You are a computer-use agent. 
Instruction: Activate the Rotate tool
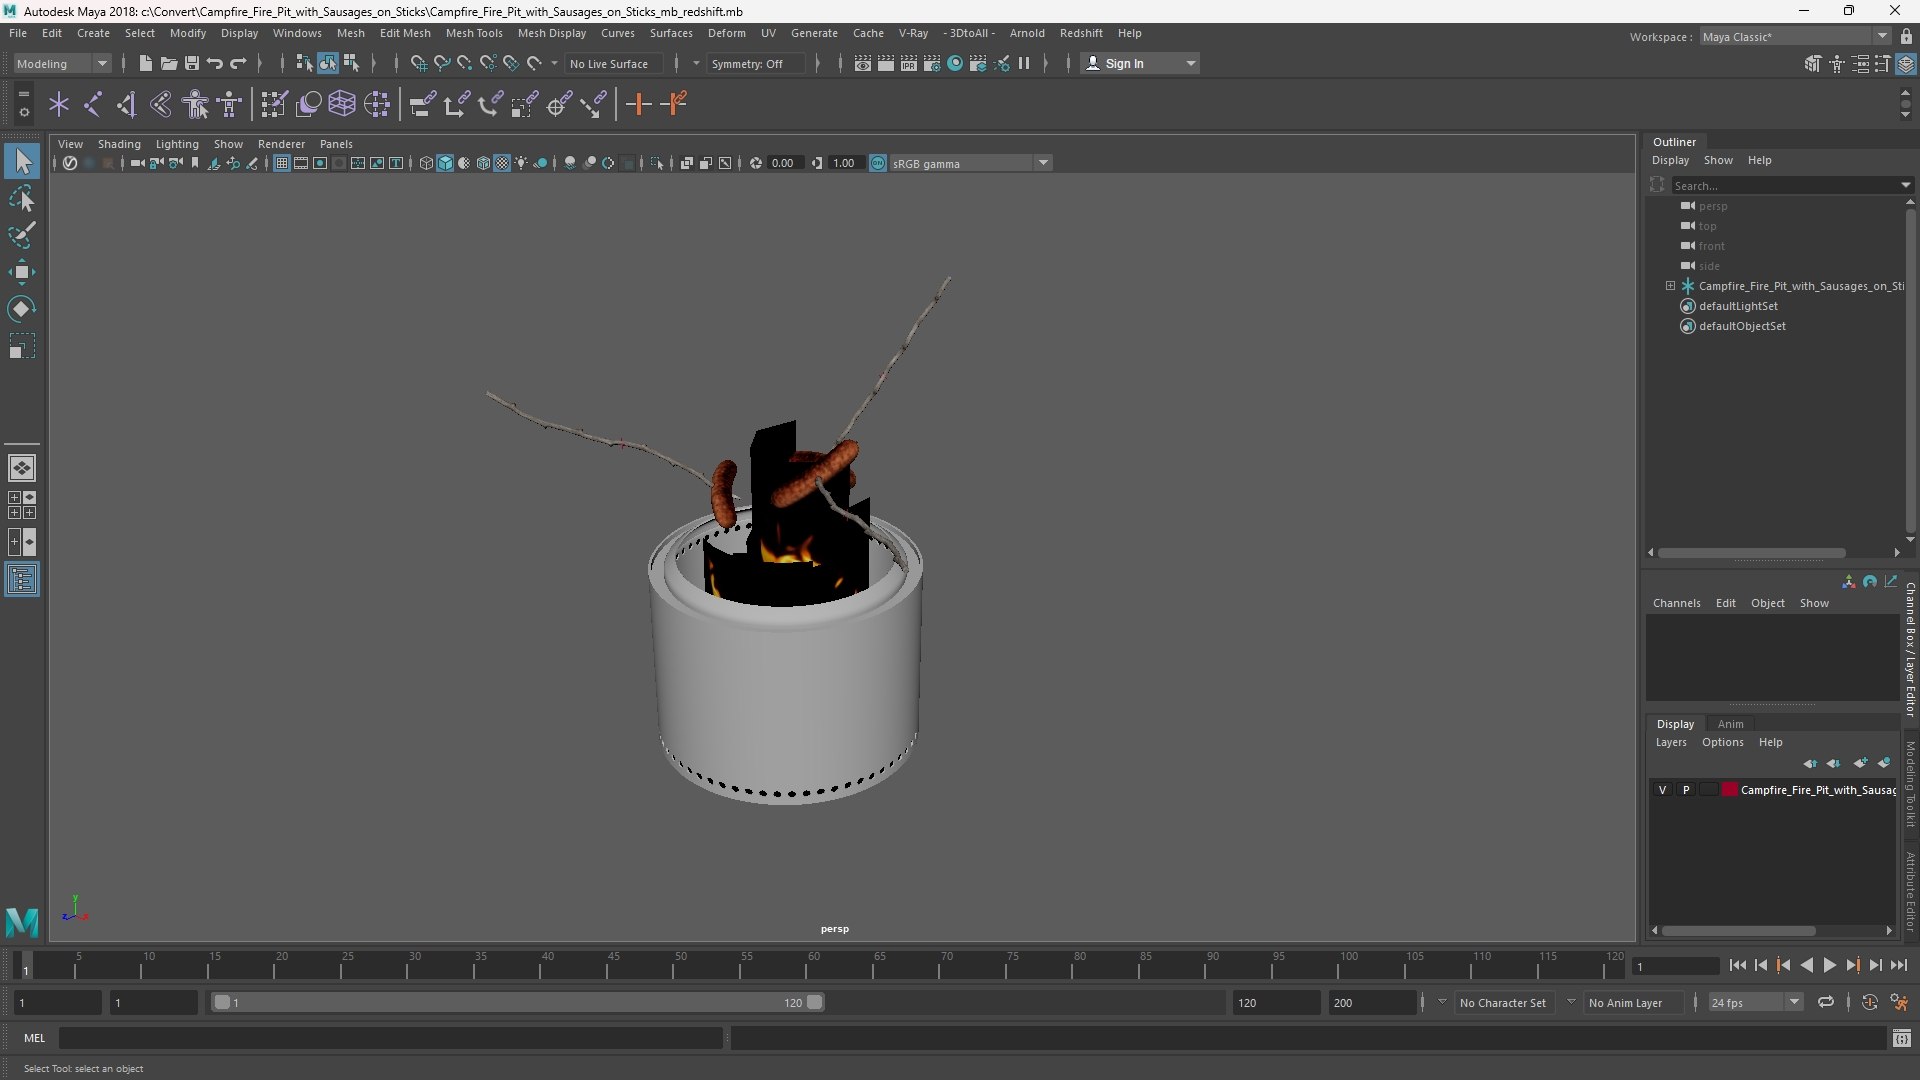point(22,309)
